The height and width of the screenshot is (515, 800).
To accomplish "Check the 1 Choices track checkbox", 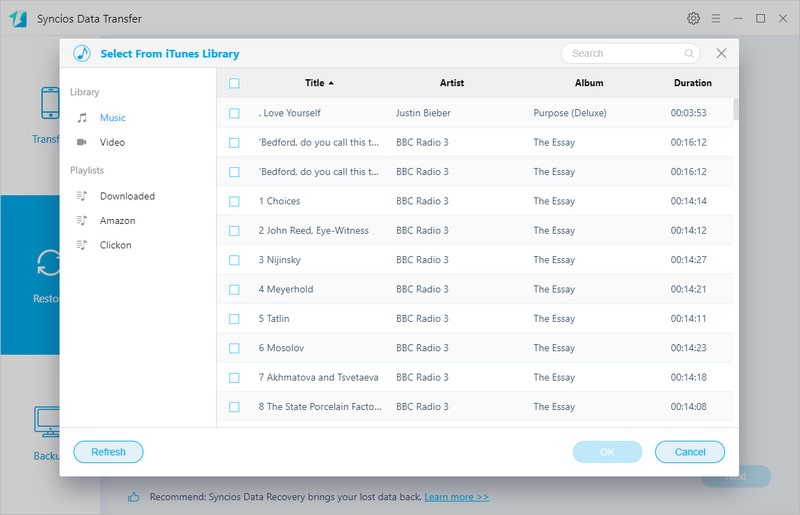I will (x=234, y=202).
